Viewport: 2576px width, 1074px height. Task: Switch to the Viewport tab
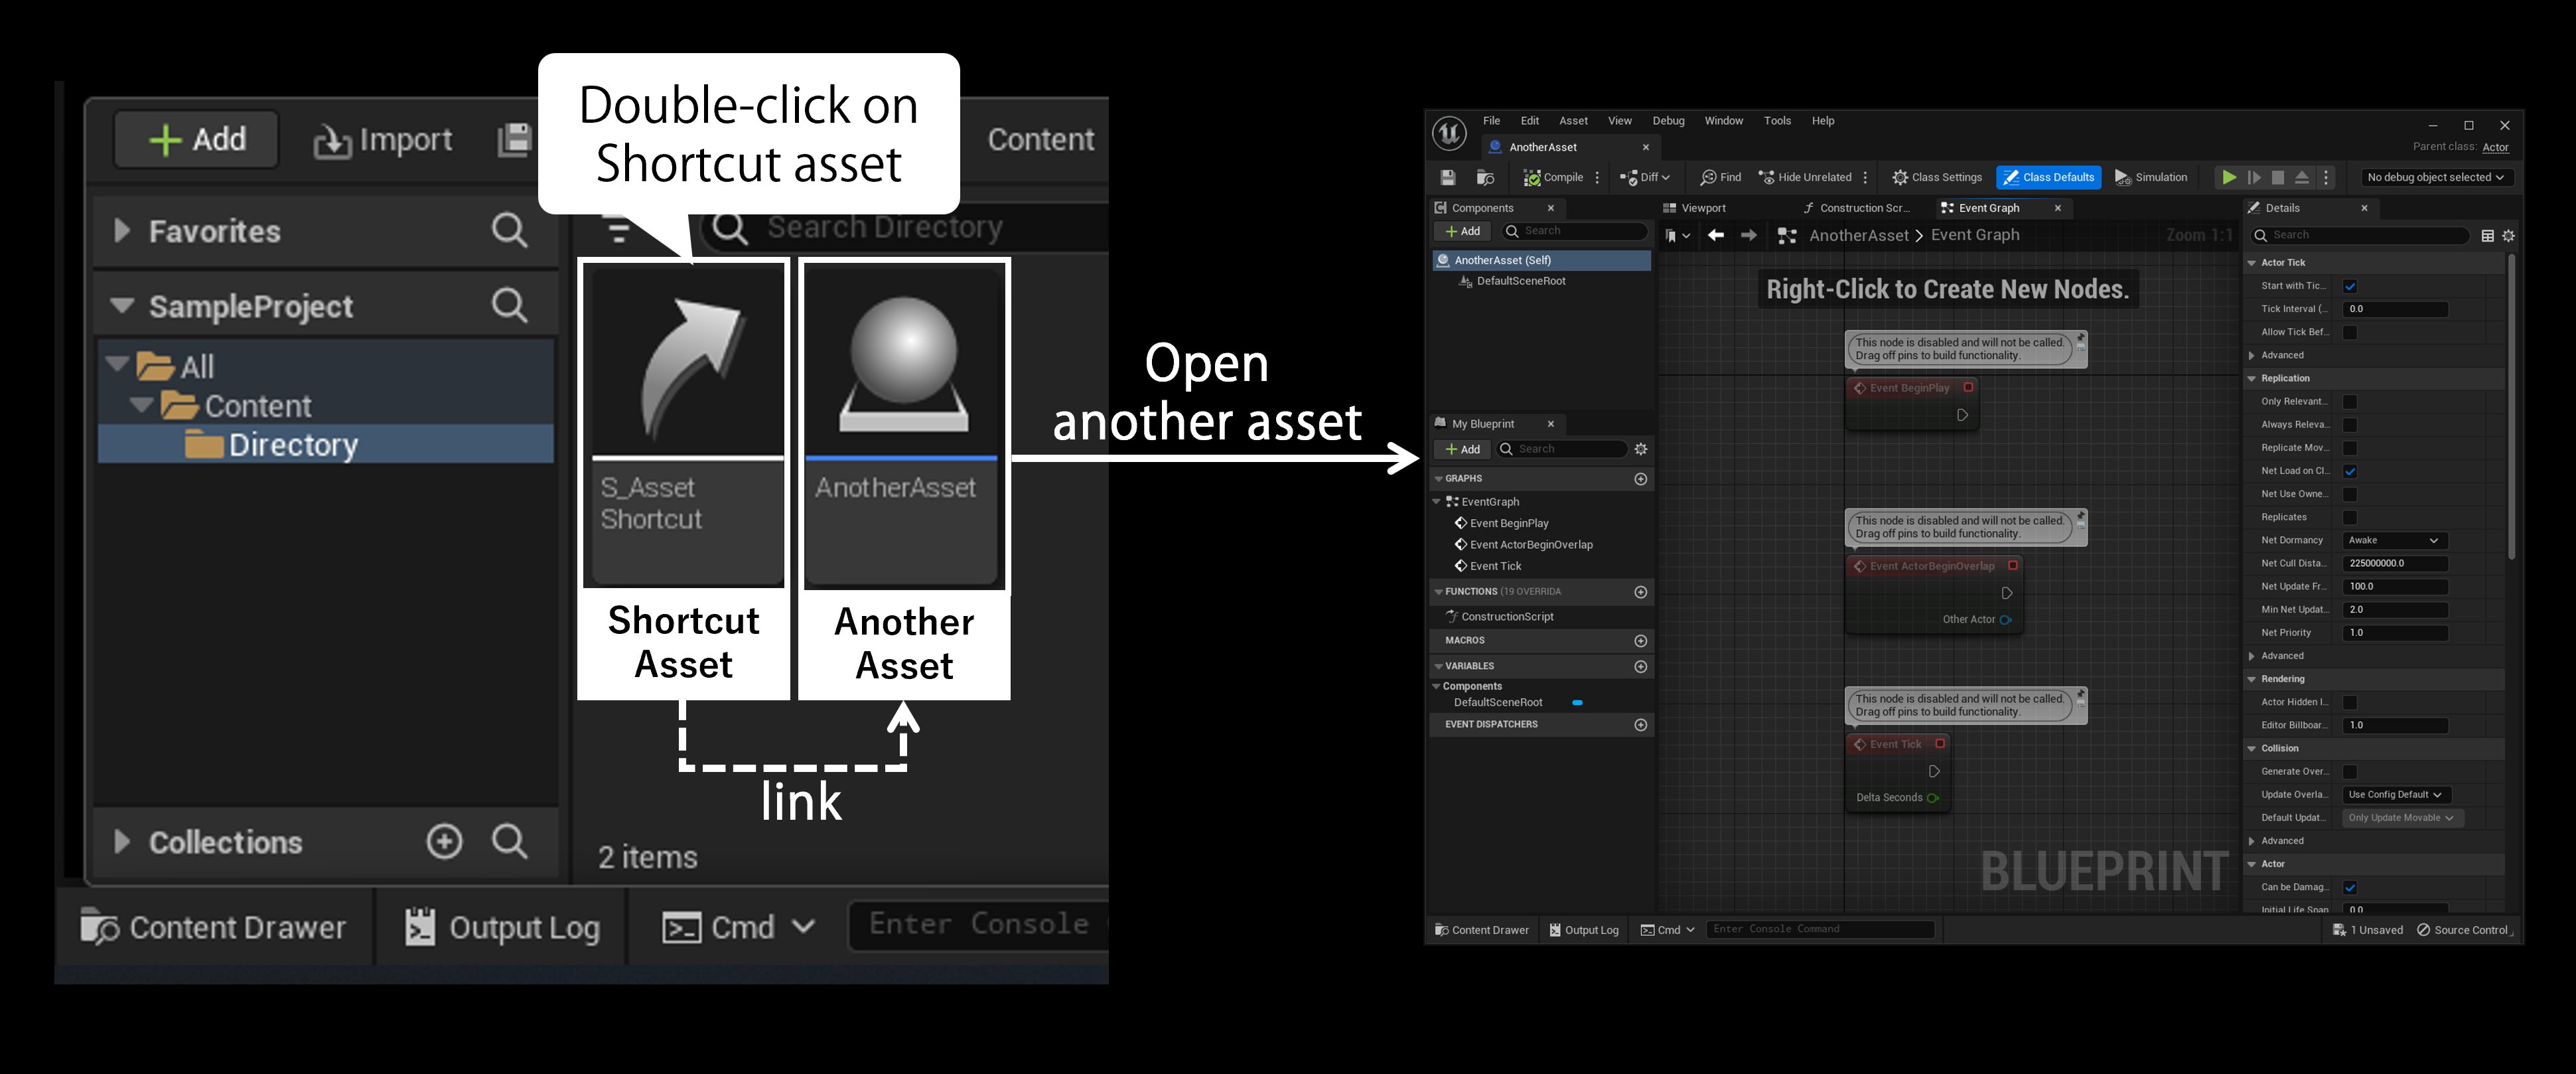(x=1702, y=208)
